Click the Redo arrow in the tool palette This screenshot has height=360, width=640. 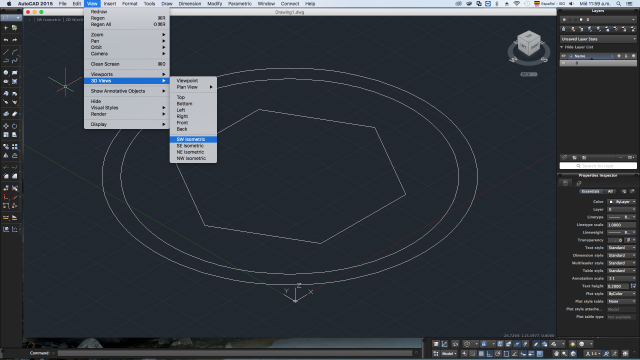coord(15,40)
